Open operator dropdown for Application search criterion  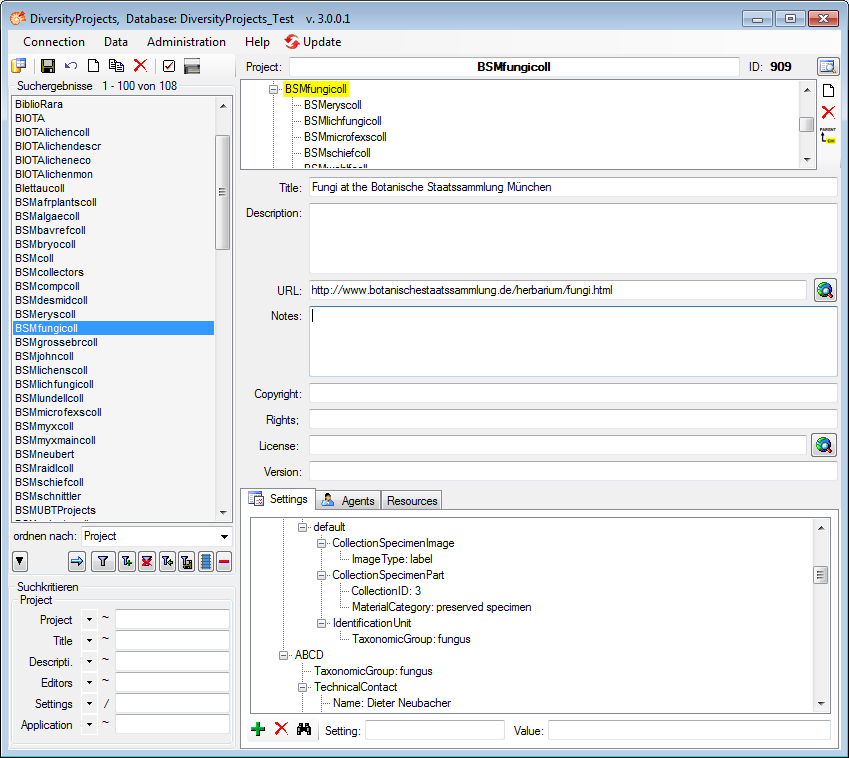[x=89, y=724]
